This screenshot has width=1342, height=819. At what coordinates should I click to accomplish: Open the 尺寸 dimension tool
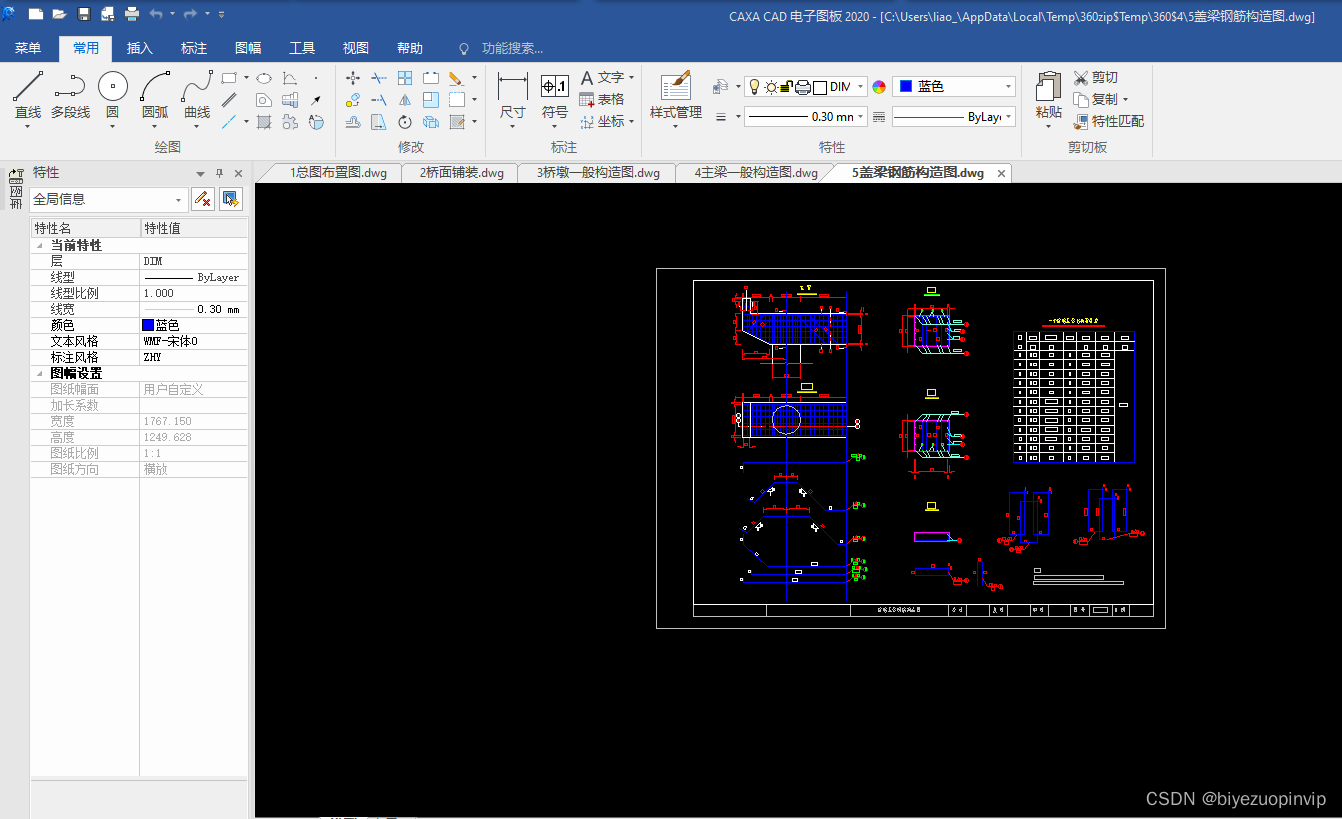tap(513, 97)
